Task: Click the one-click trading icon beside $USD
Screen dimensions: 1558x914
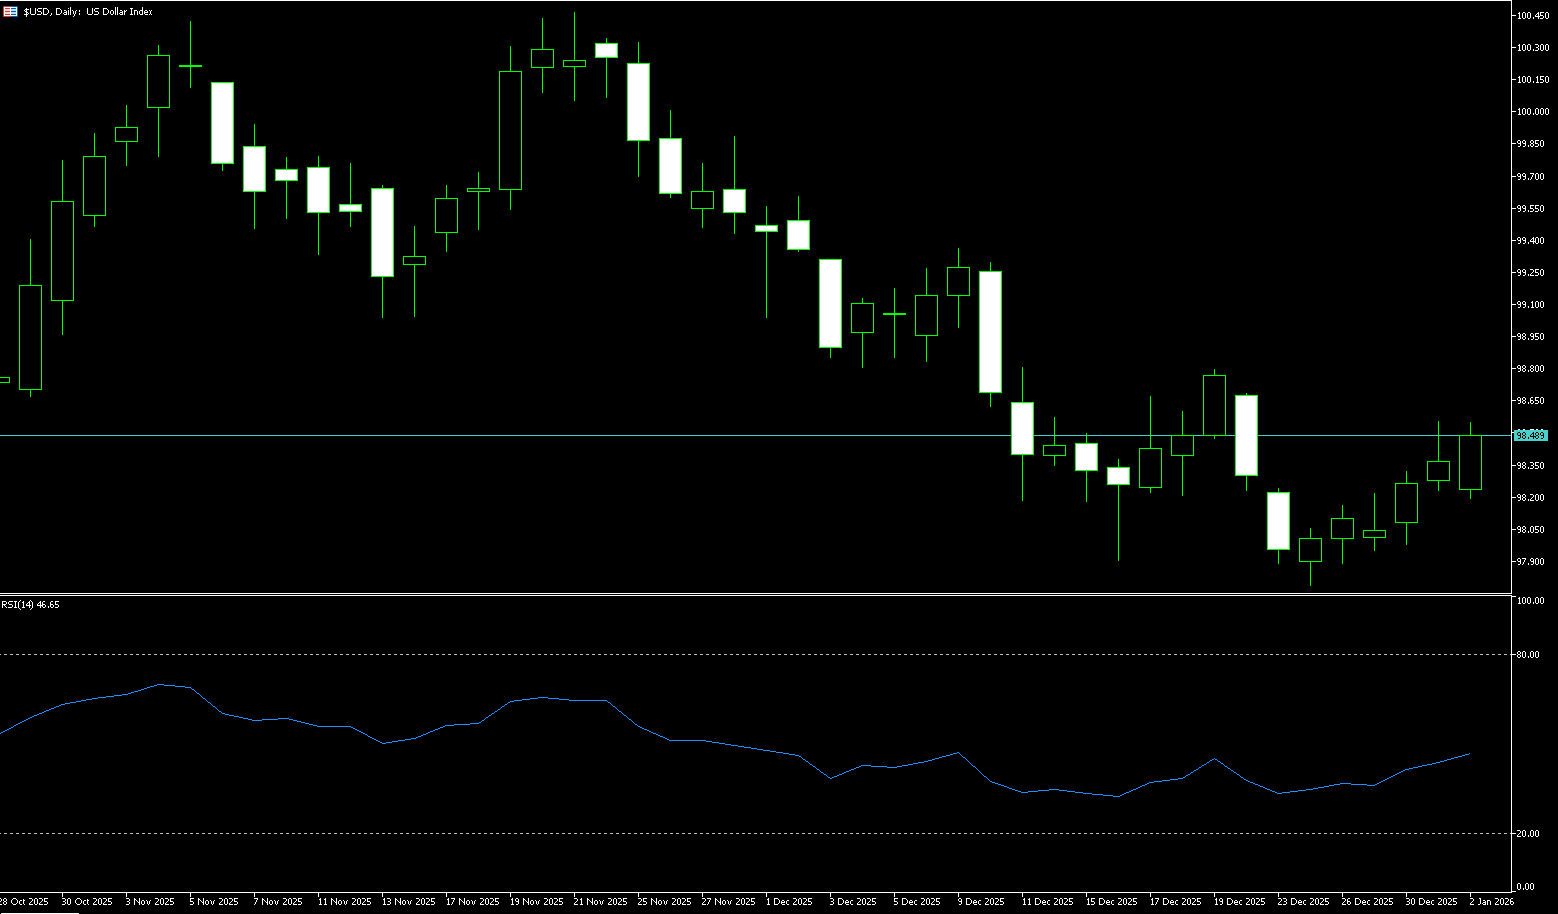Action: [x=10, y=12]
